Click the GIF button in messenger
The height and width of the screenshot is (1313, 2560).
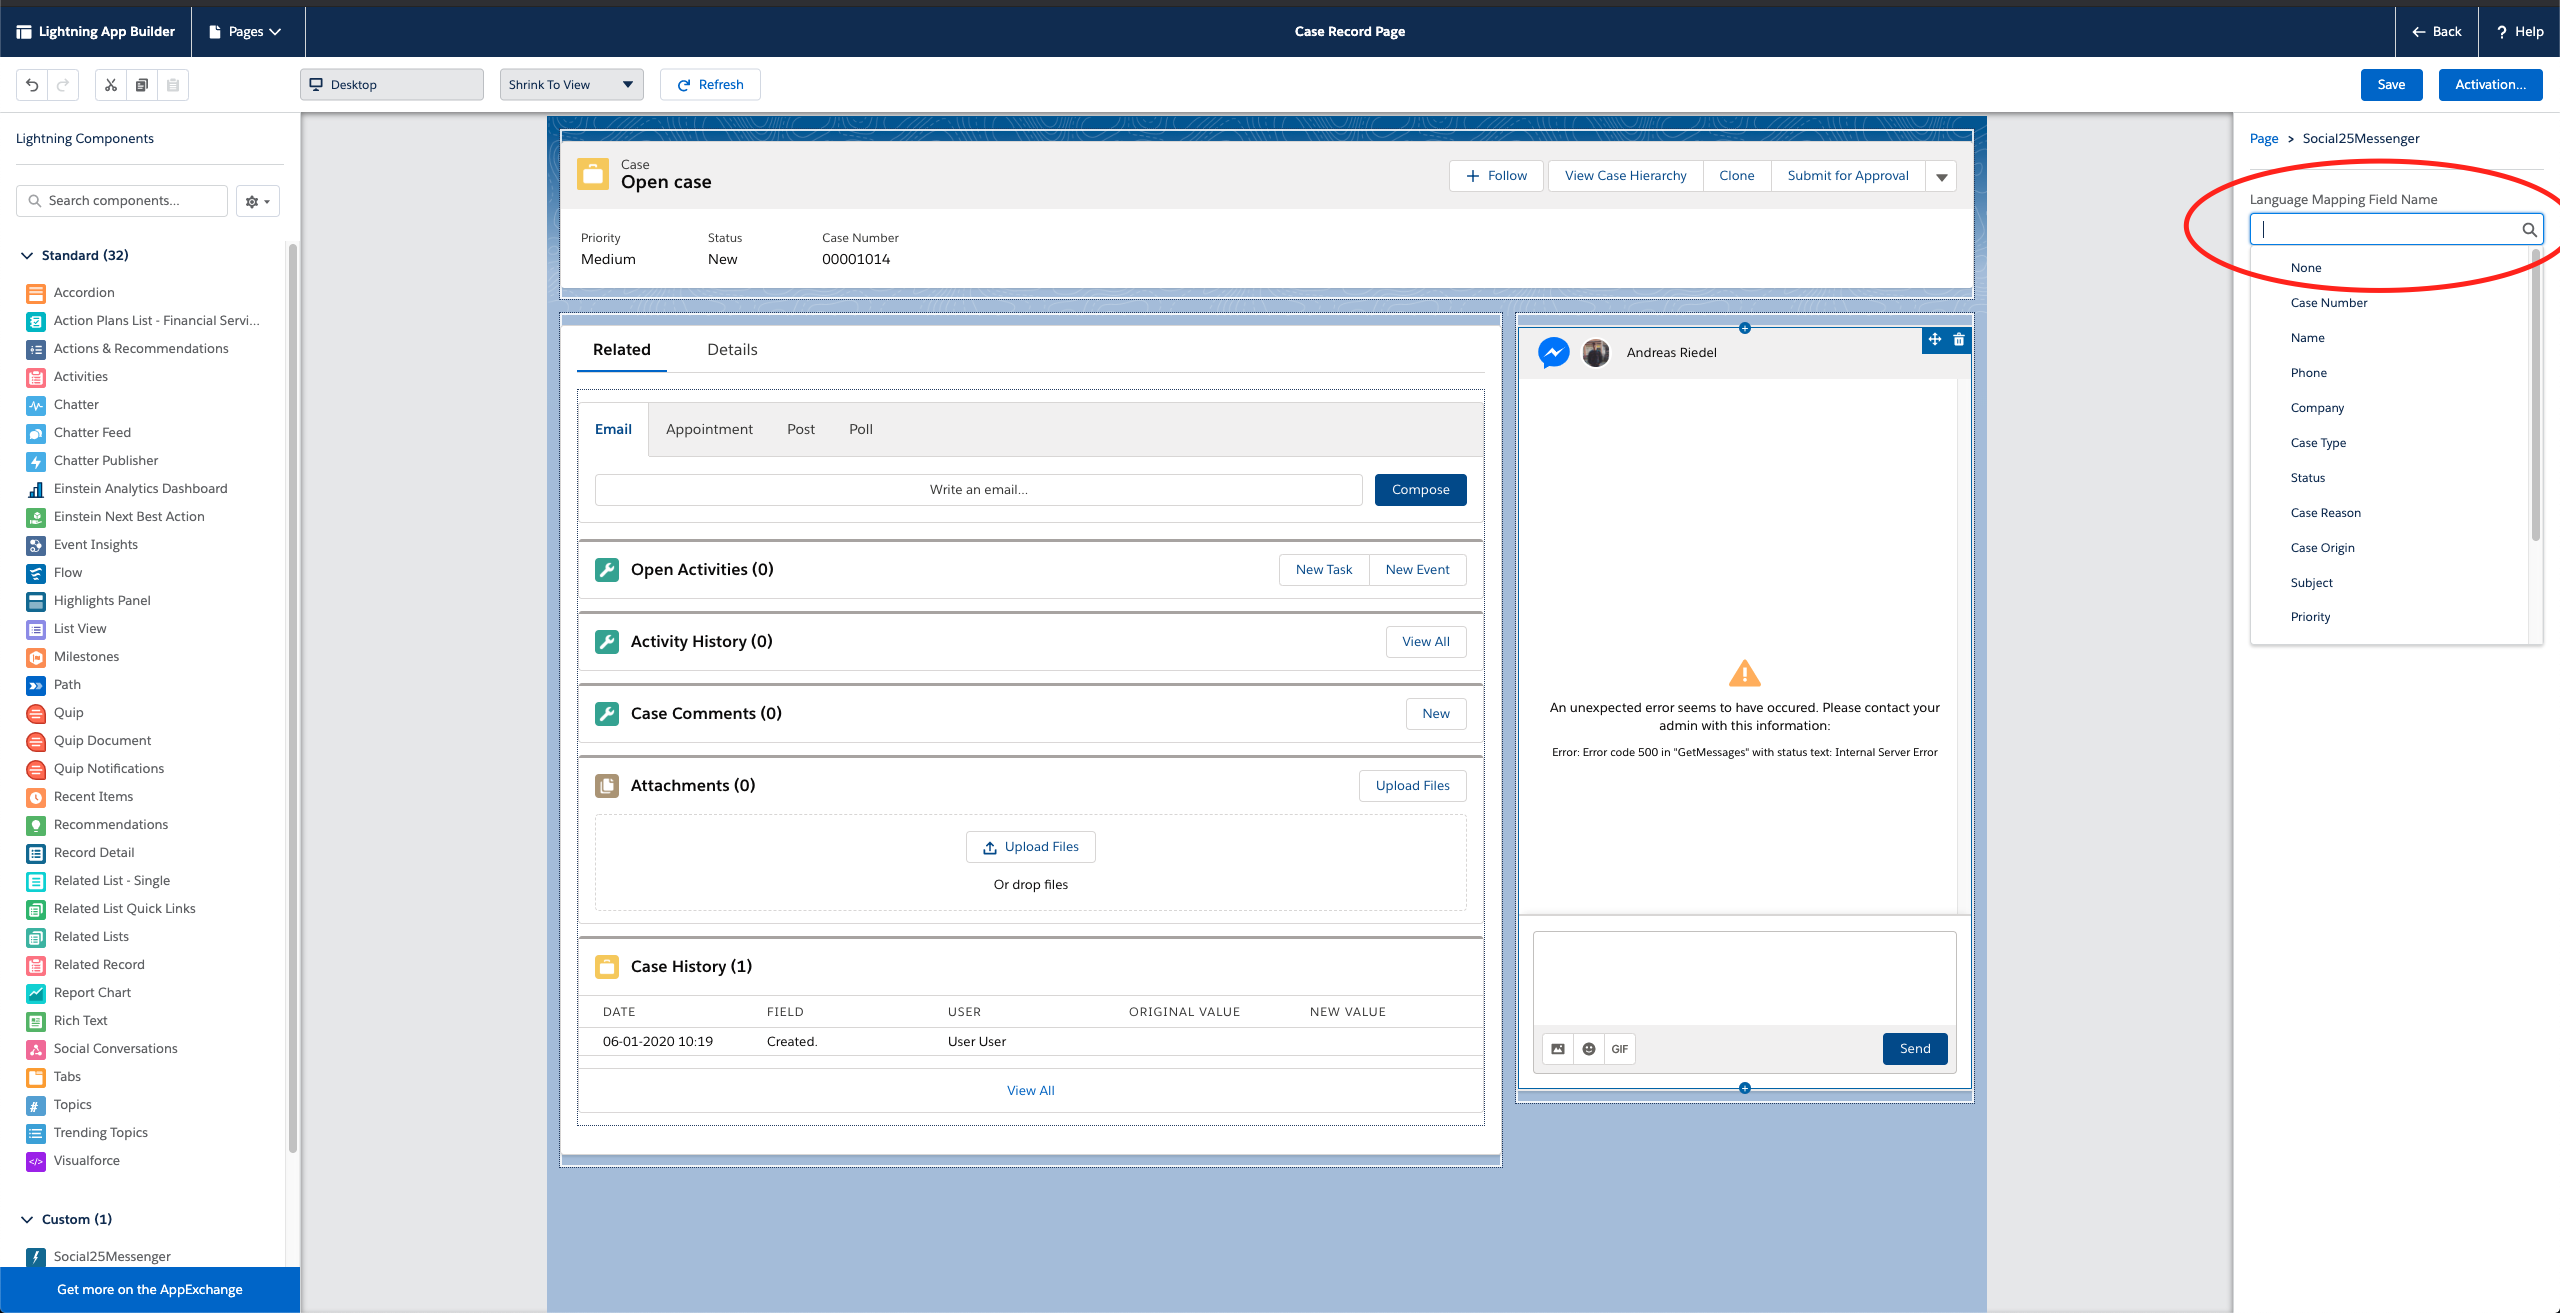tap(1619, 1049)
